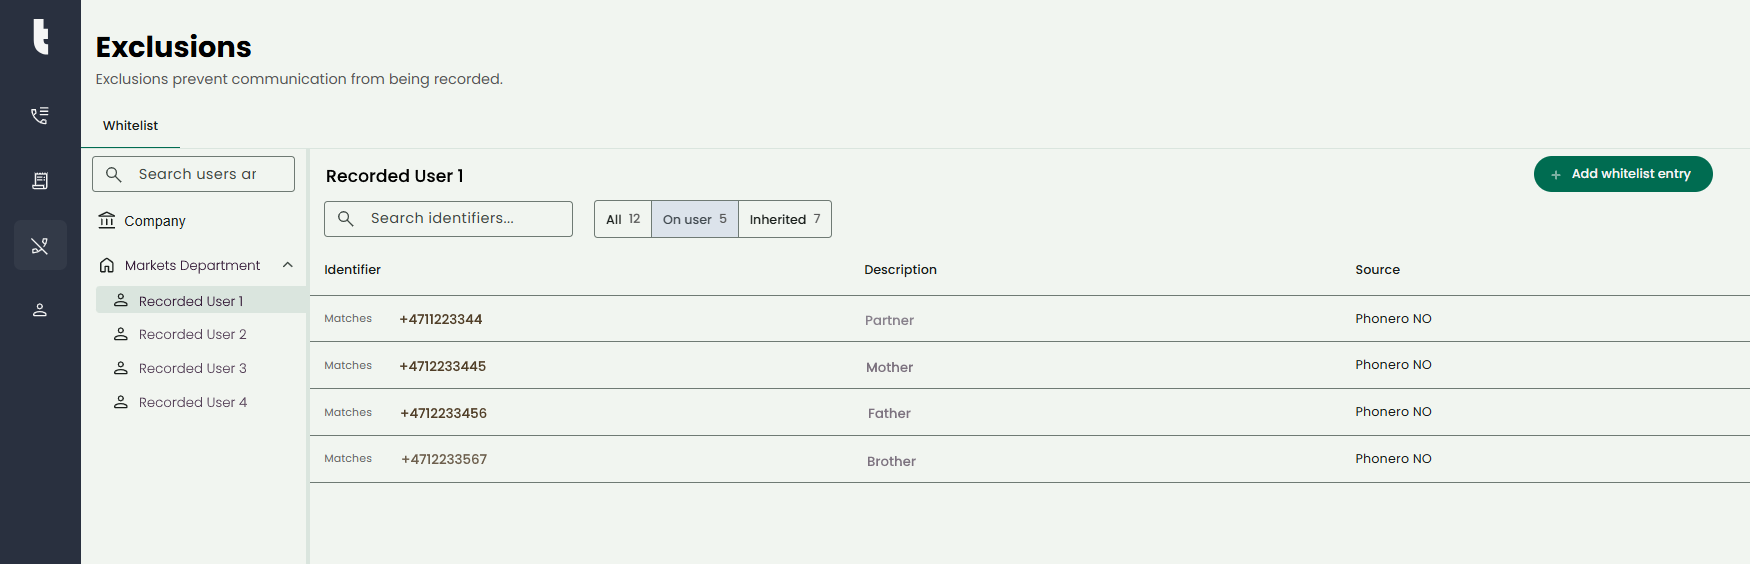Add a new whitelist entry
The height and width of the screenshot is (564, 1750).
point(1623,174)
